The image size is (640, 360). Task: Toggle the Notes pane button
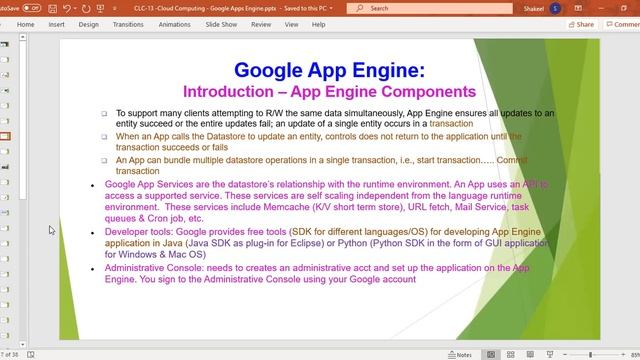pyautogui.click(x=460, y=355)
